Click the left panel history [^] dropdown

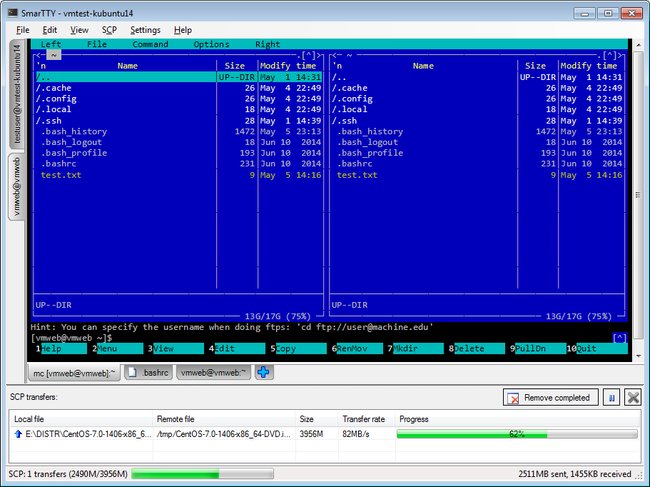pyautogui.click(x=308, y=55)
